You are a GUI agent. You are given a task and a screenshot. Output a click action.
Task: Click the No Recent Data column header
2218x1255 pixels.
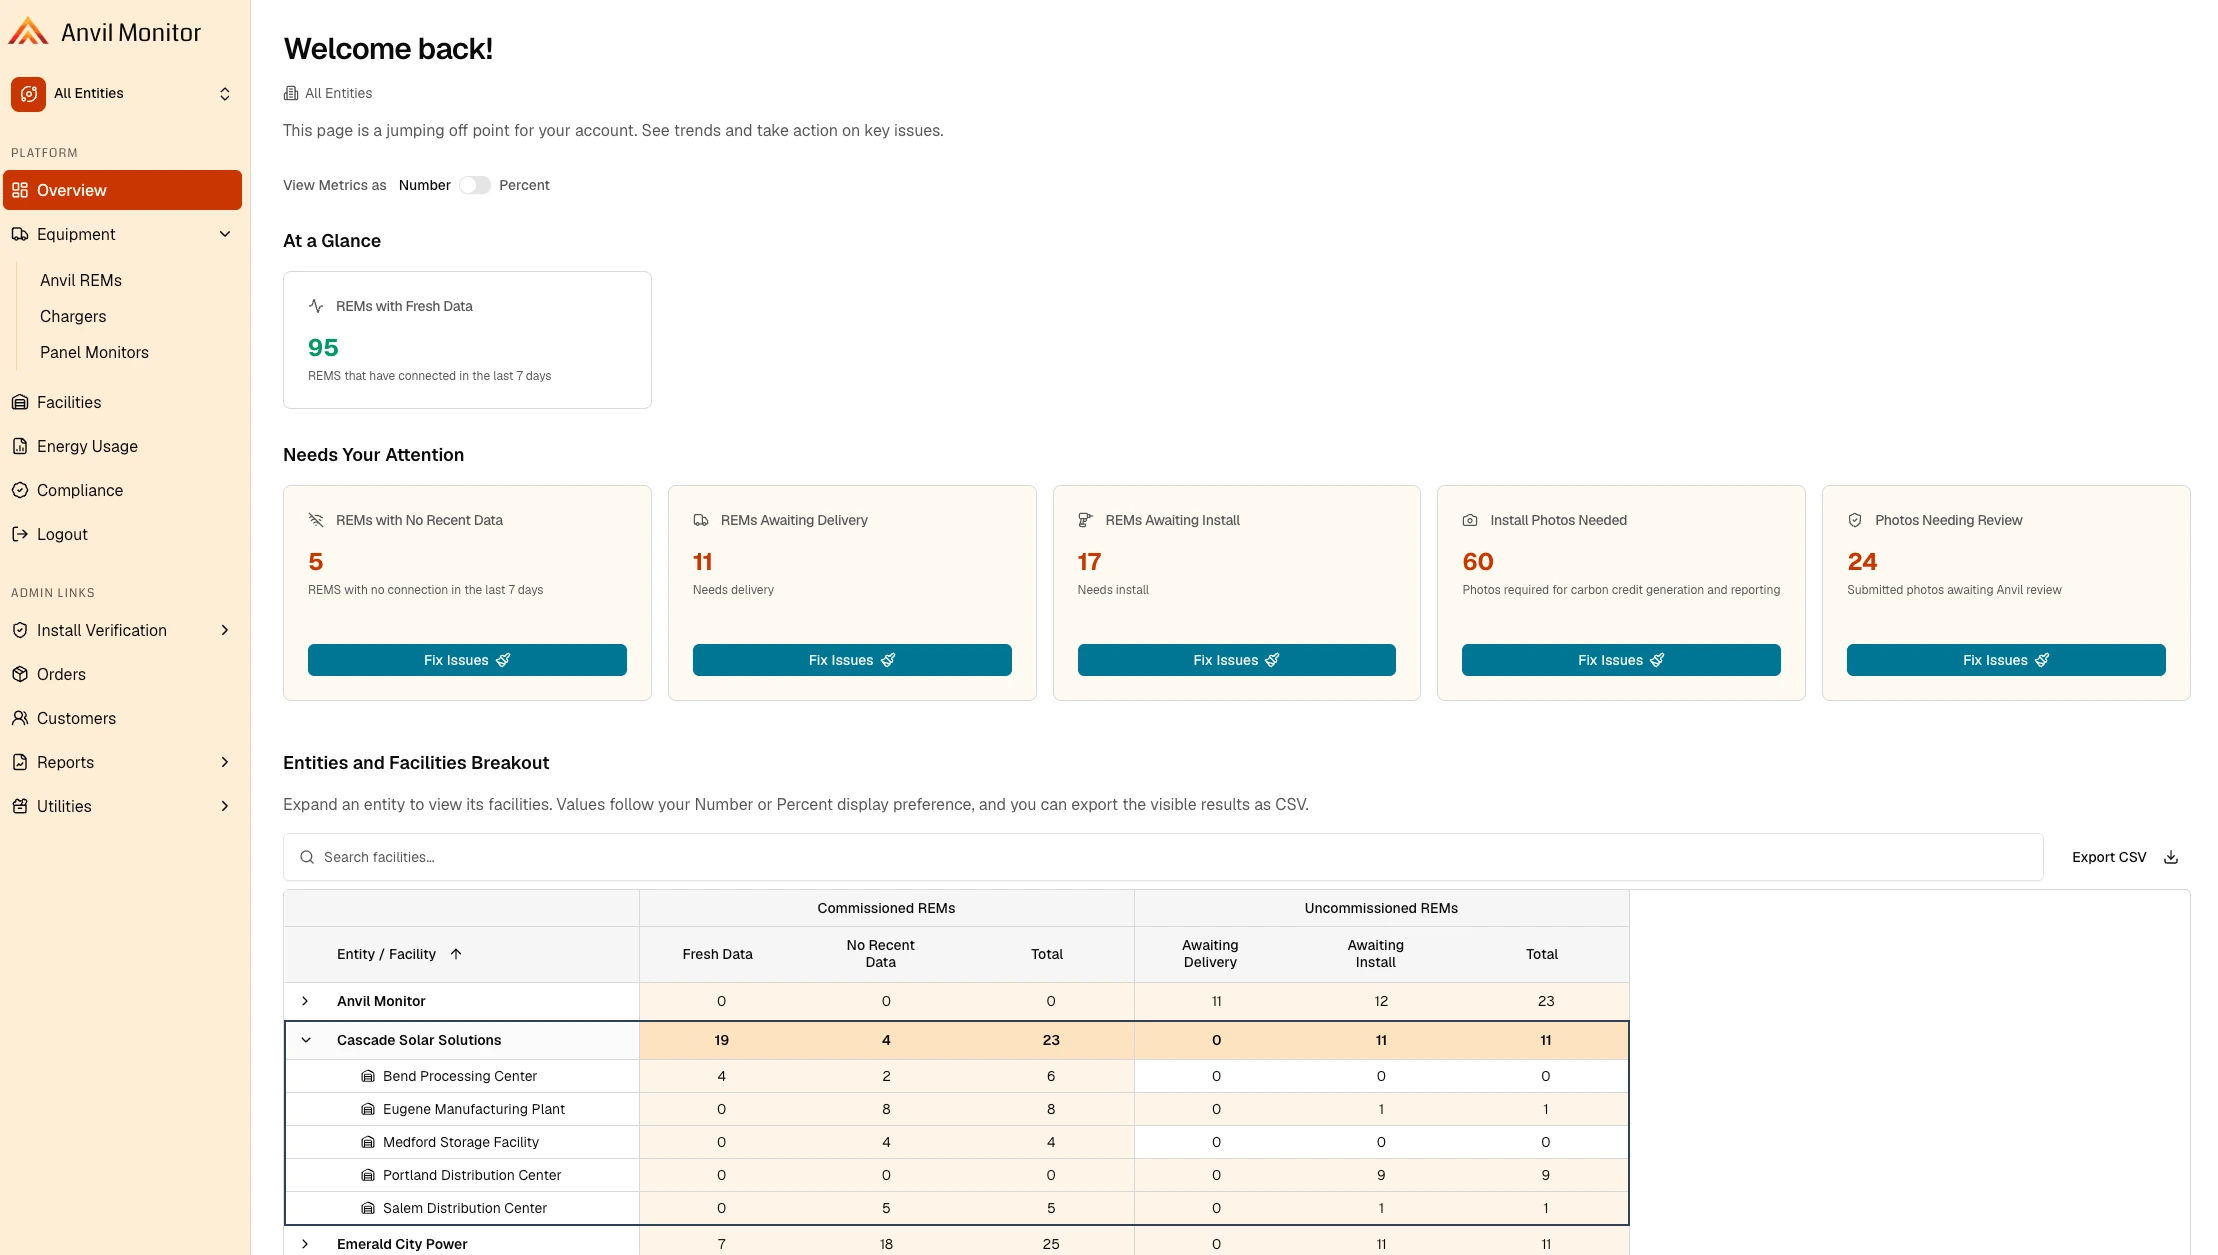pos(880,953)
